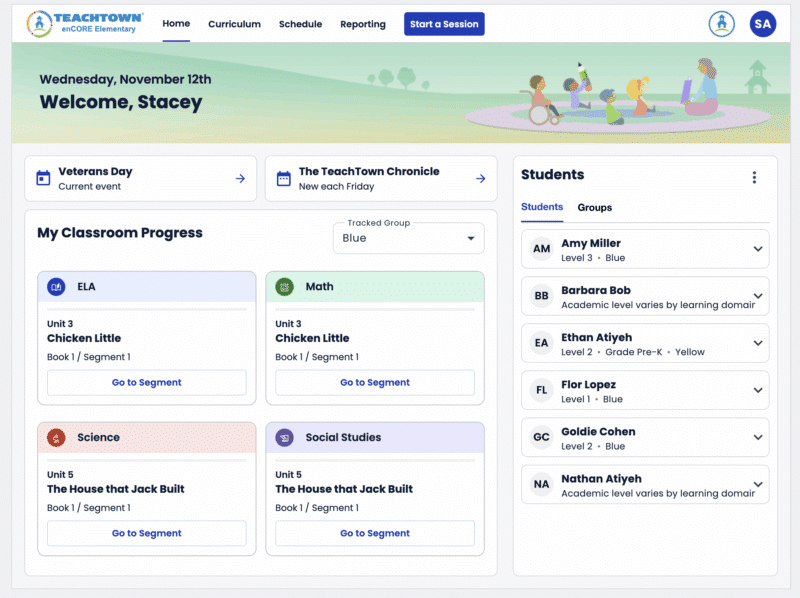Switch to the Groups tab
Viewport: 800px width, 598px height.
(595, 207)
